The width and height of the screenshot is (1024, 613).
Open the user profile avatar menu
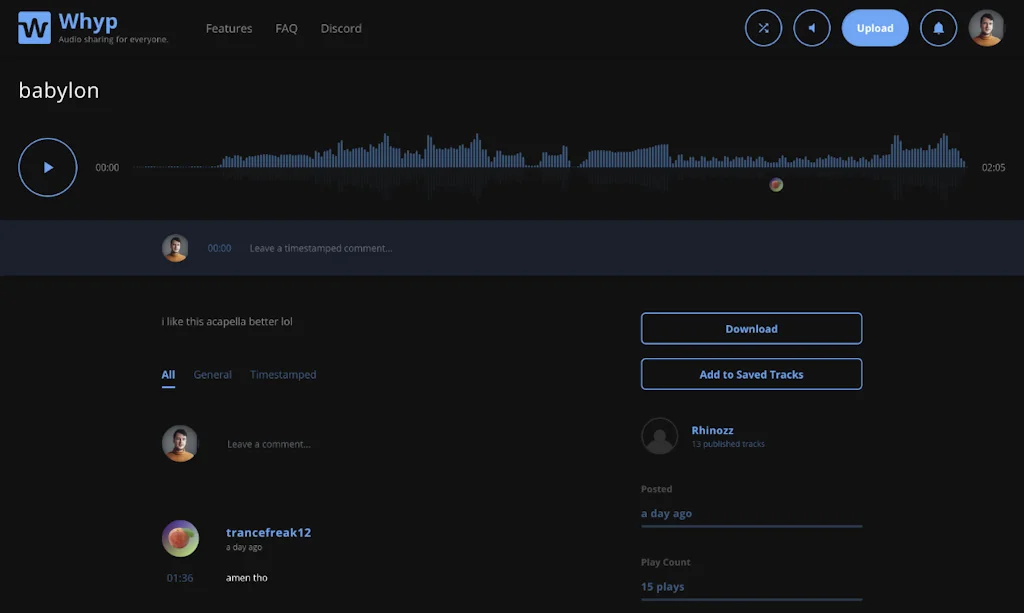(986, 28)
